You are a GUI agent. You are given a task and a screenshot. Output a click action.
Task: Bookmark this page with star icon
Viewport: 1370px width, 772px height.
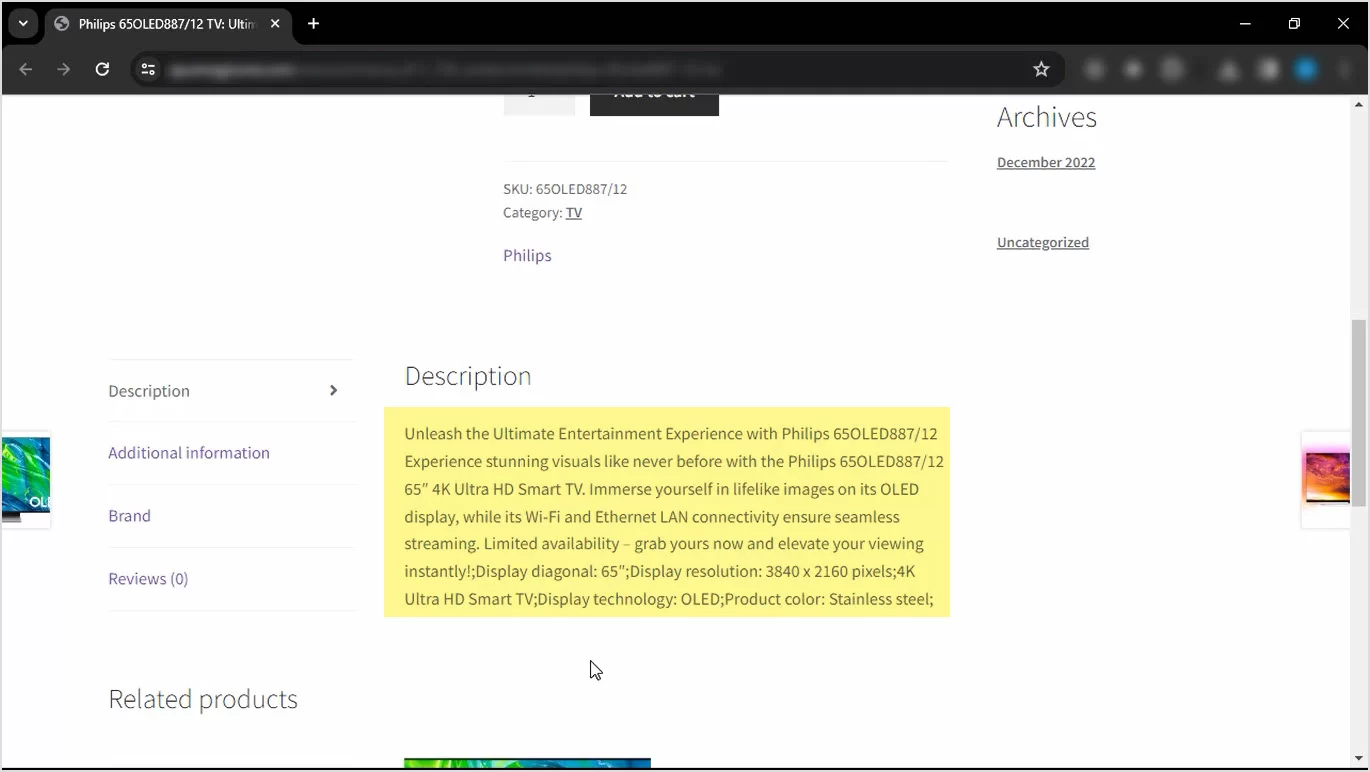click(1041, 69)
